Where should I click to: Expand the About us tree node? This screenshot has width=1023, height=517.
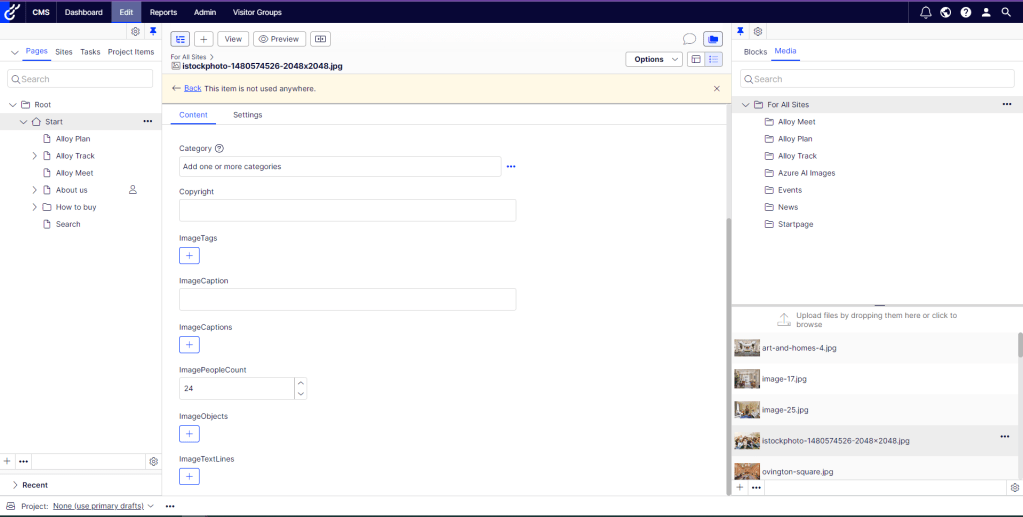[34, 190]
